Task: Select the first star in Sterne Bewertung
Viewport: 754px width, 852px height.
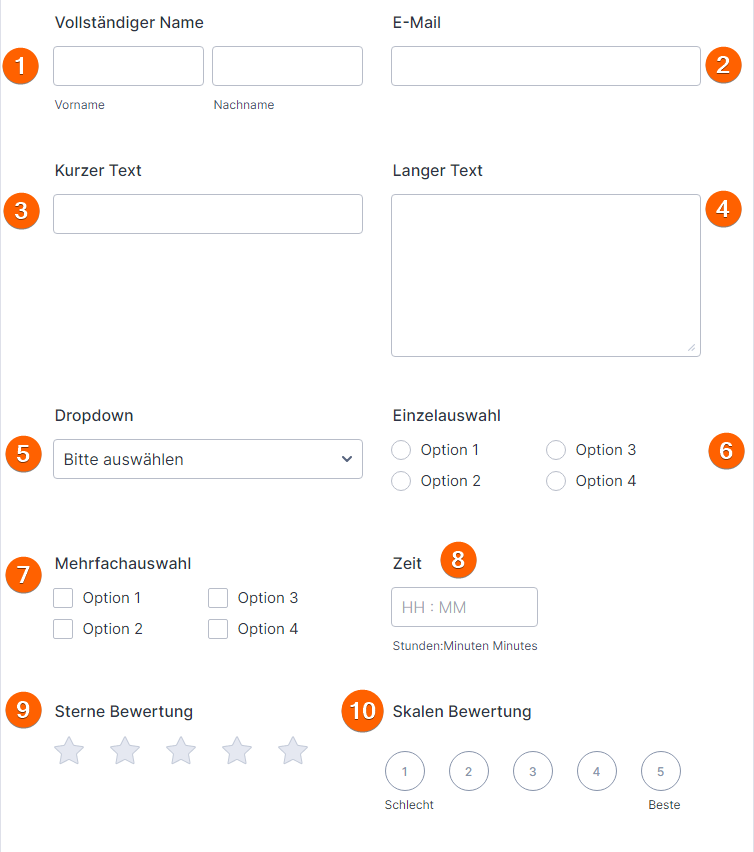Action: 68,751
